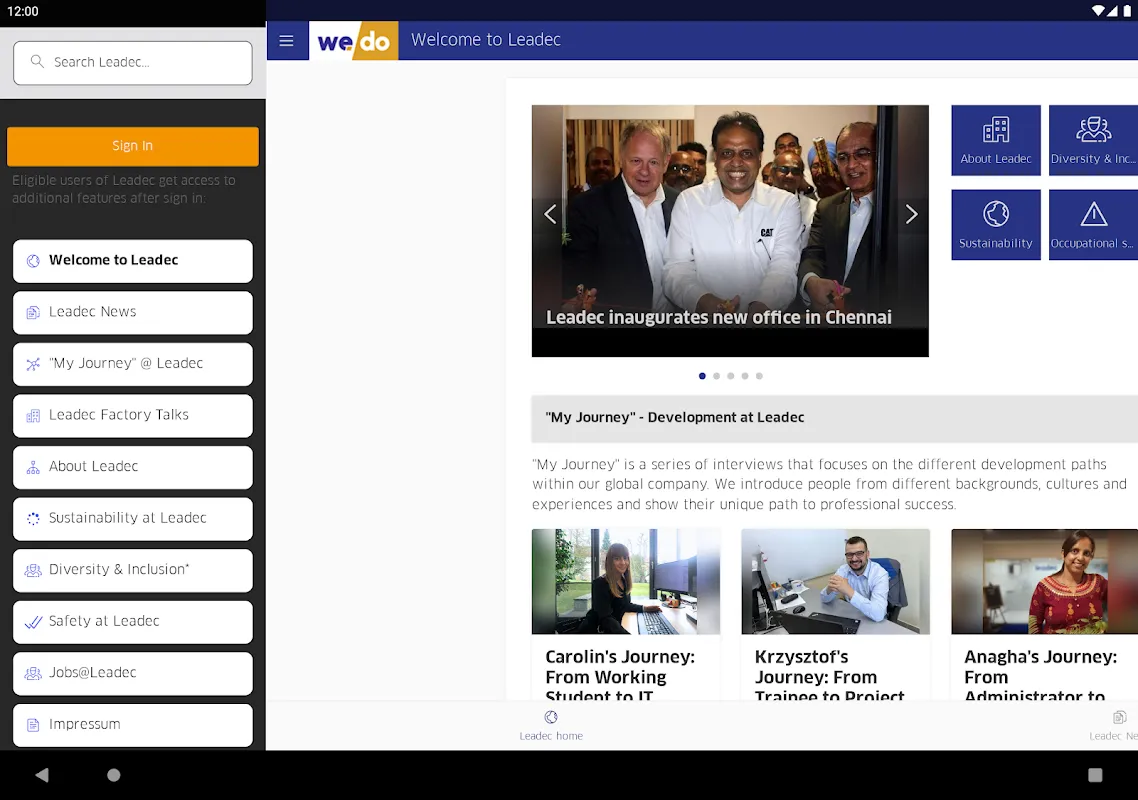
Task: Click the Diversity & Inclusion sidebar icon
Action: coord(33,571)
